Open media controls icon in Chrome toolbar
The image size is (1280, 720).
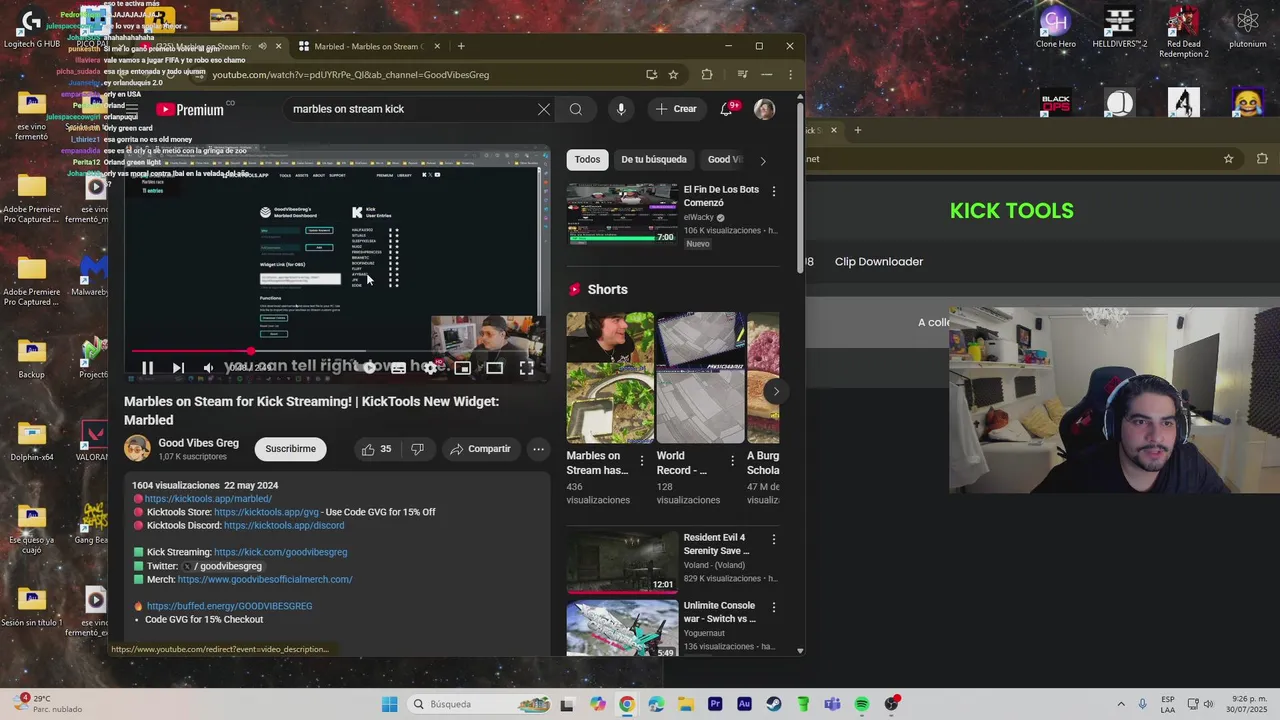(742, 75)
